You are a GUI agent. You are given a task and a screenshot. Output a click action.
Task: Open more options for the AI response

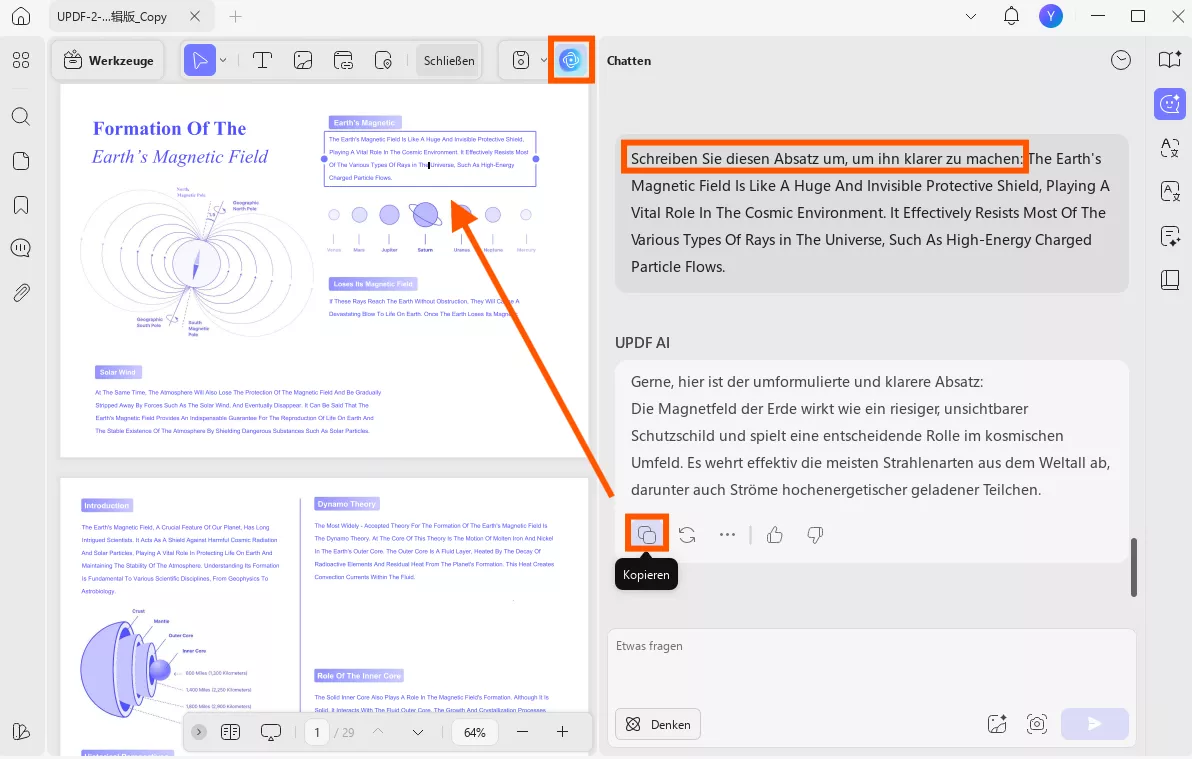coord(727,535)
